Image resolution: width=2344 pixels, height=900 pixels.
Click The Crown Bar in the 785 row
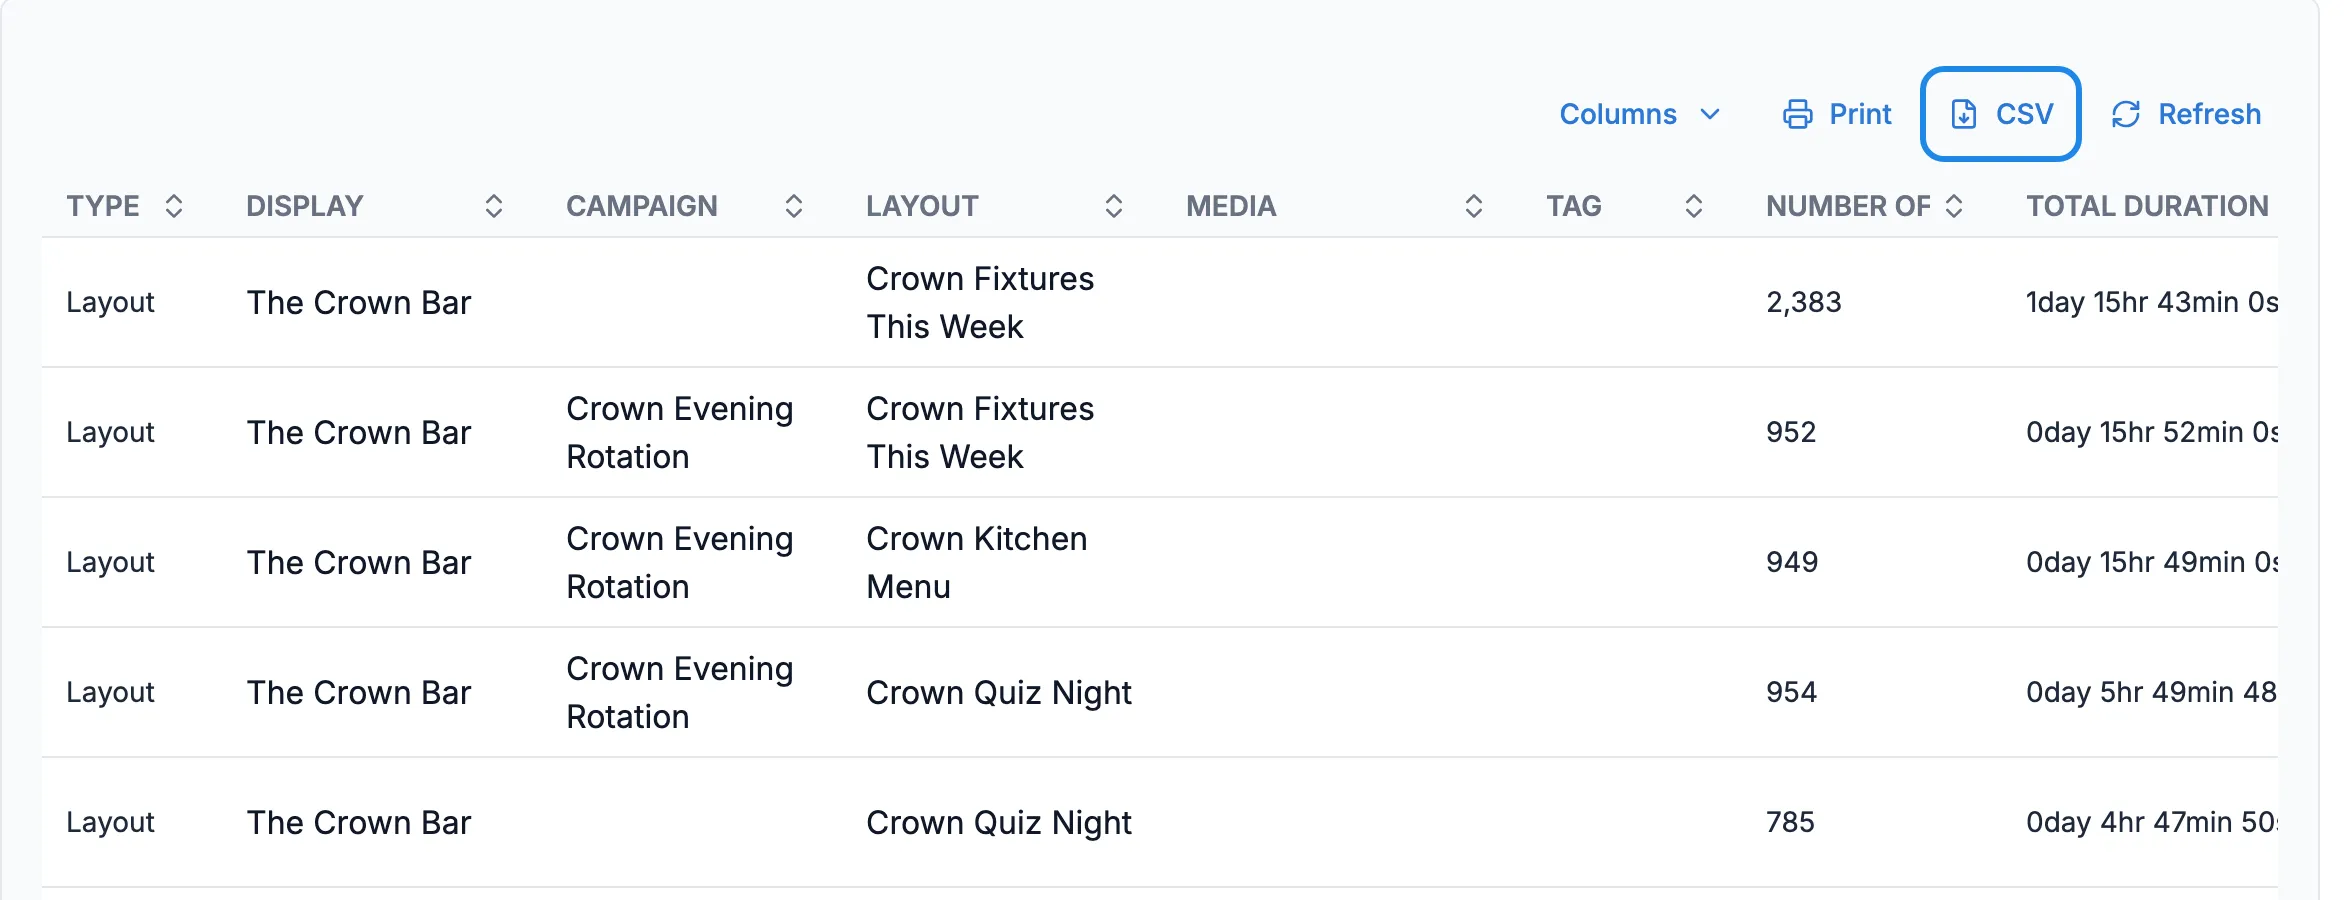pyautogui.click(x=359, y=822)
